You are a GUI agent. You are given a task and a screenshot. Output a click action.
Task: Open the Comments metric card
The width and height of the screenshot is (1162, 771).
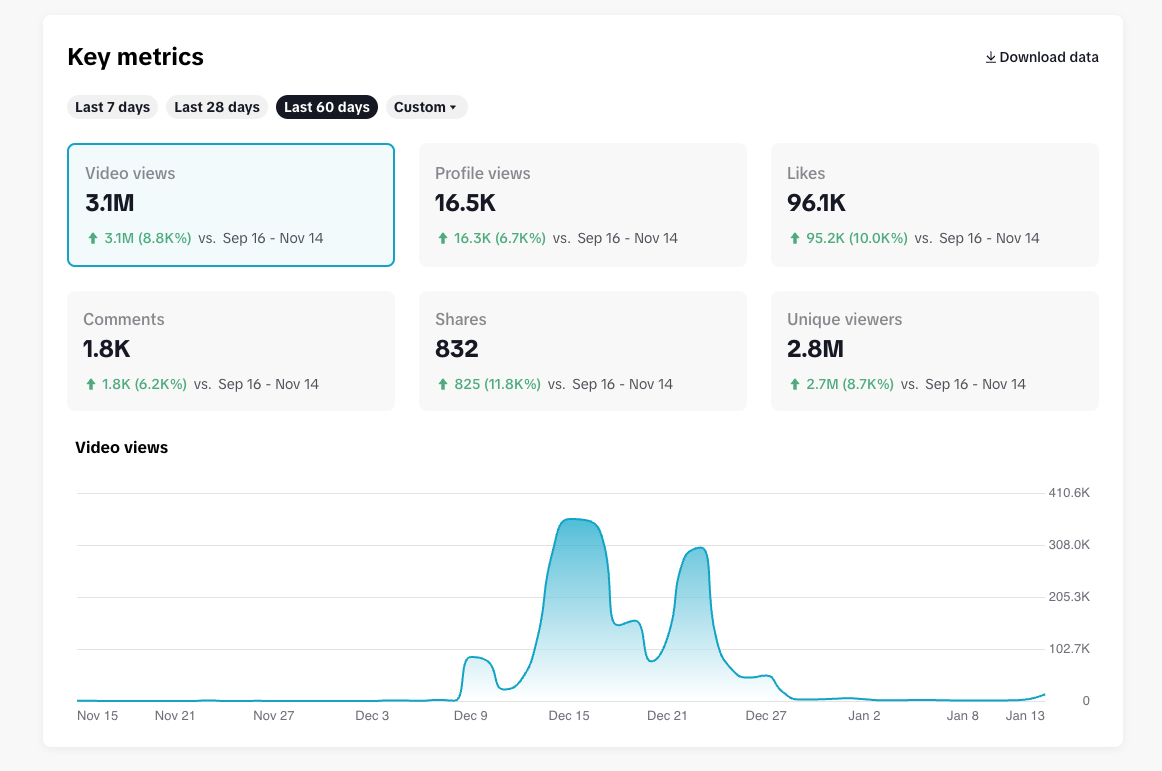click(230, 351)
